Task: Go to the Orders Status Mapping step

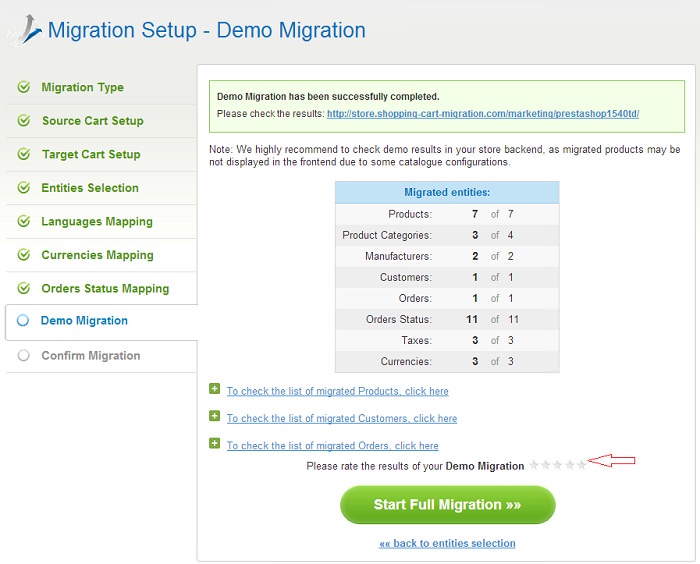Action: (x=105, y=288)
